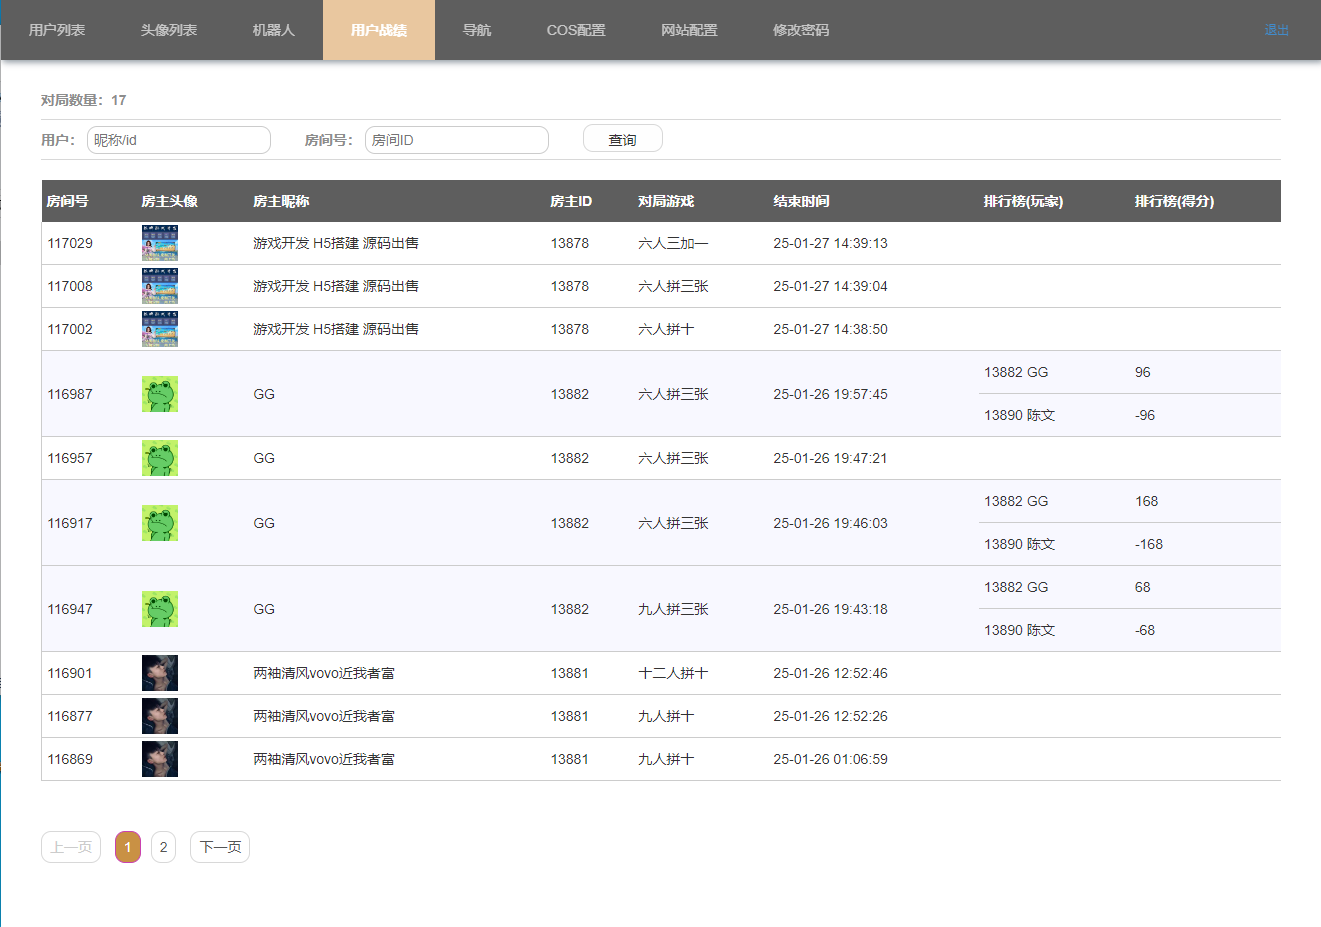Click the 昵称/id user input field
1321x927 pixels.
[178, 140]
